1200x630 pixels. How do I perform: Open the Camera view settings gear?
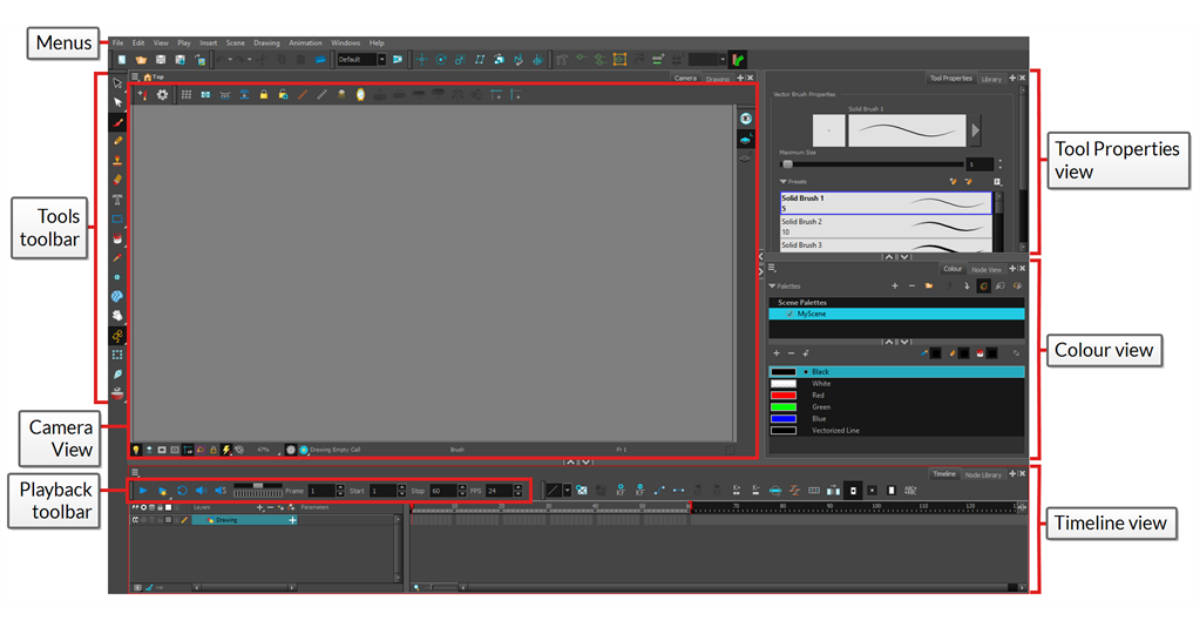pyautogui.click(x=161, y=94)
